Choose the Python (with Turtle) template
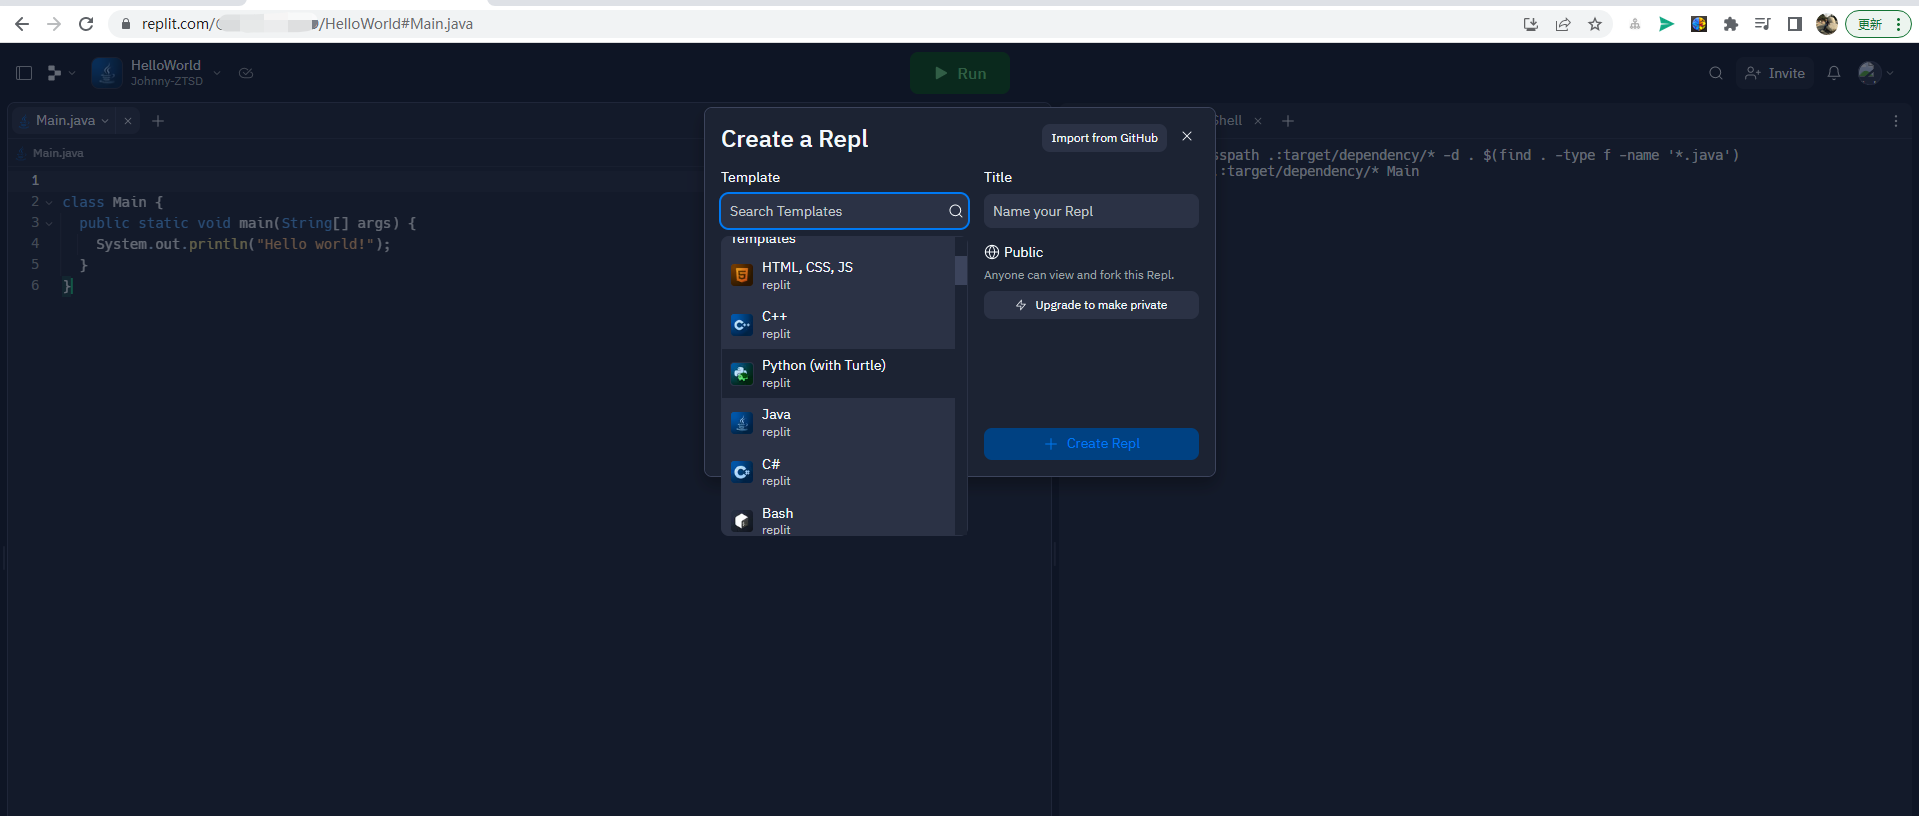Screen dimensions: 1919x816 [838, 373]
